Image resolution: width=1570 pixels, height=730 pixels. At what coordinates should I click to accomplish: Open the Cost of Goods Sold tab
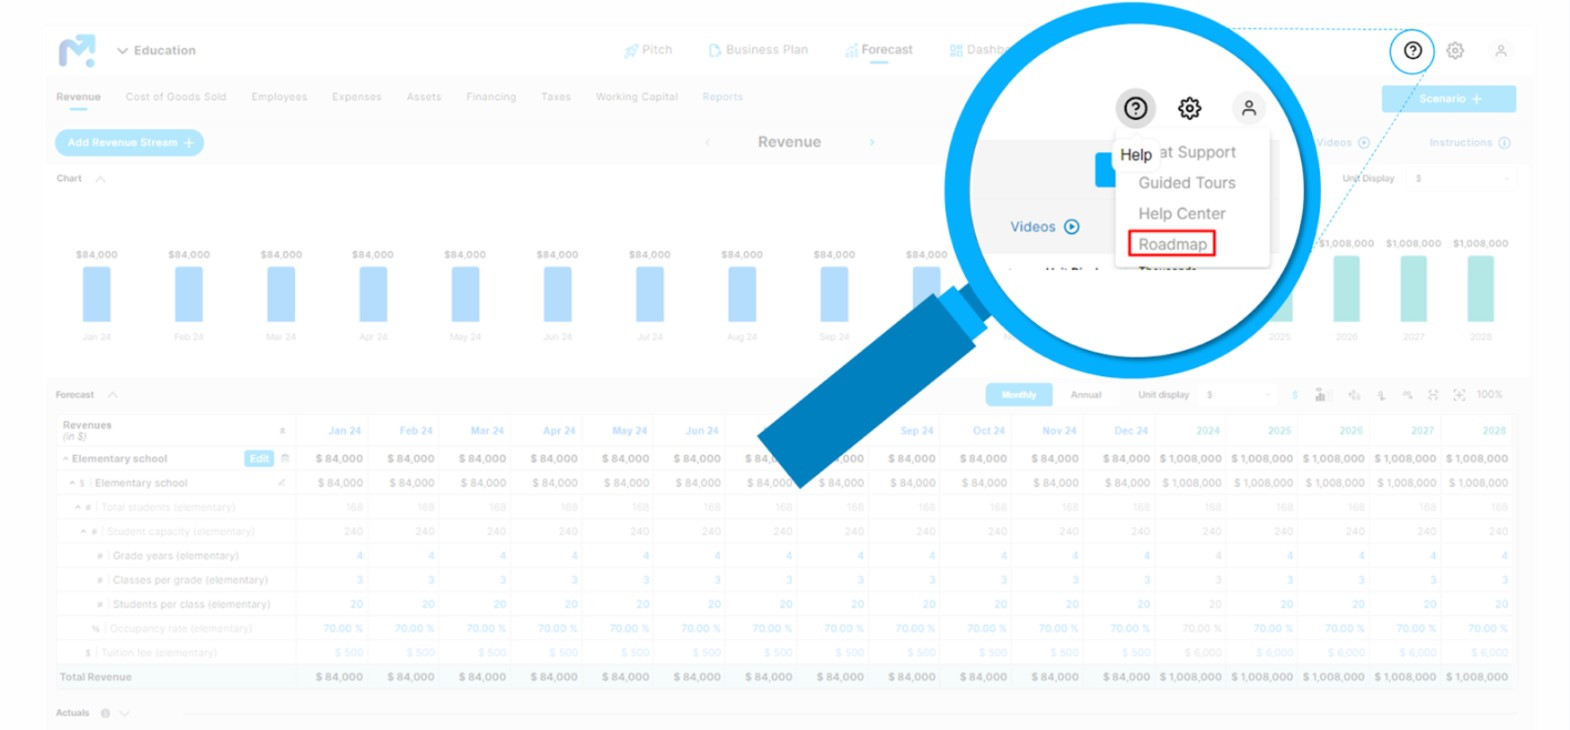176,97
